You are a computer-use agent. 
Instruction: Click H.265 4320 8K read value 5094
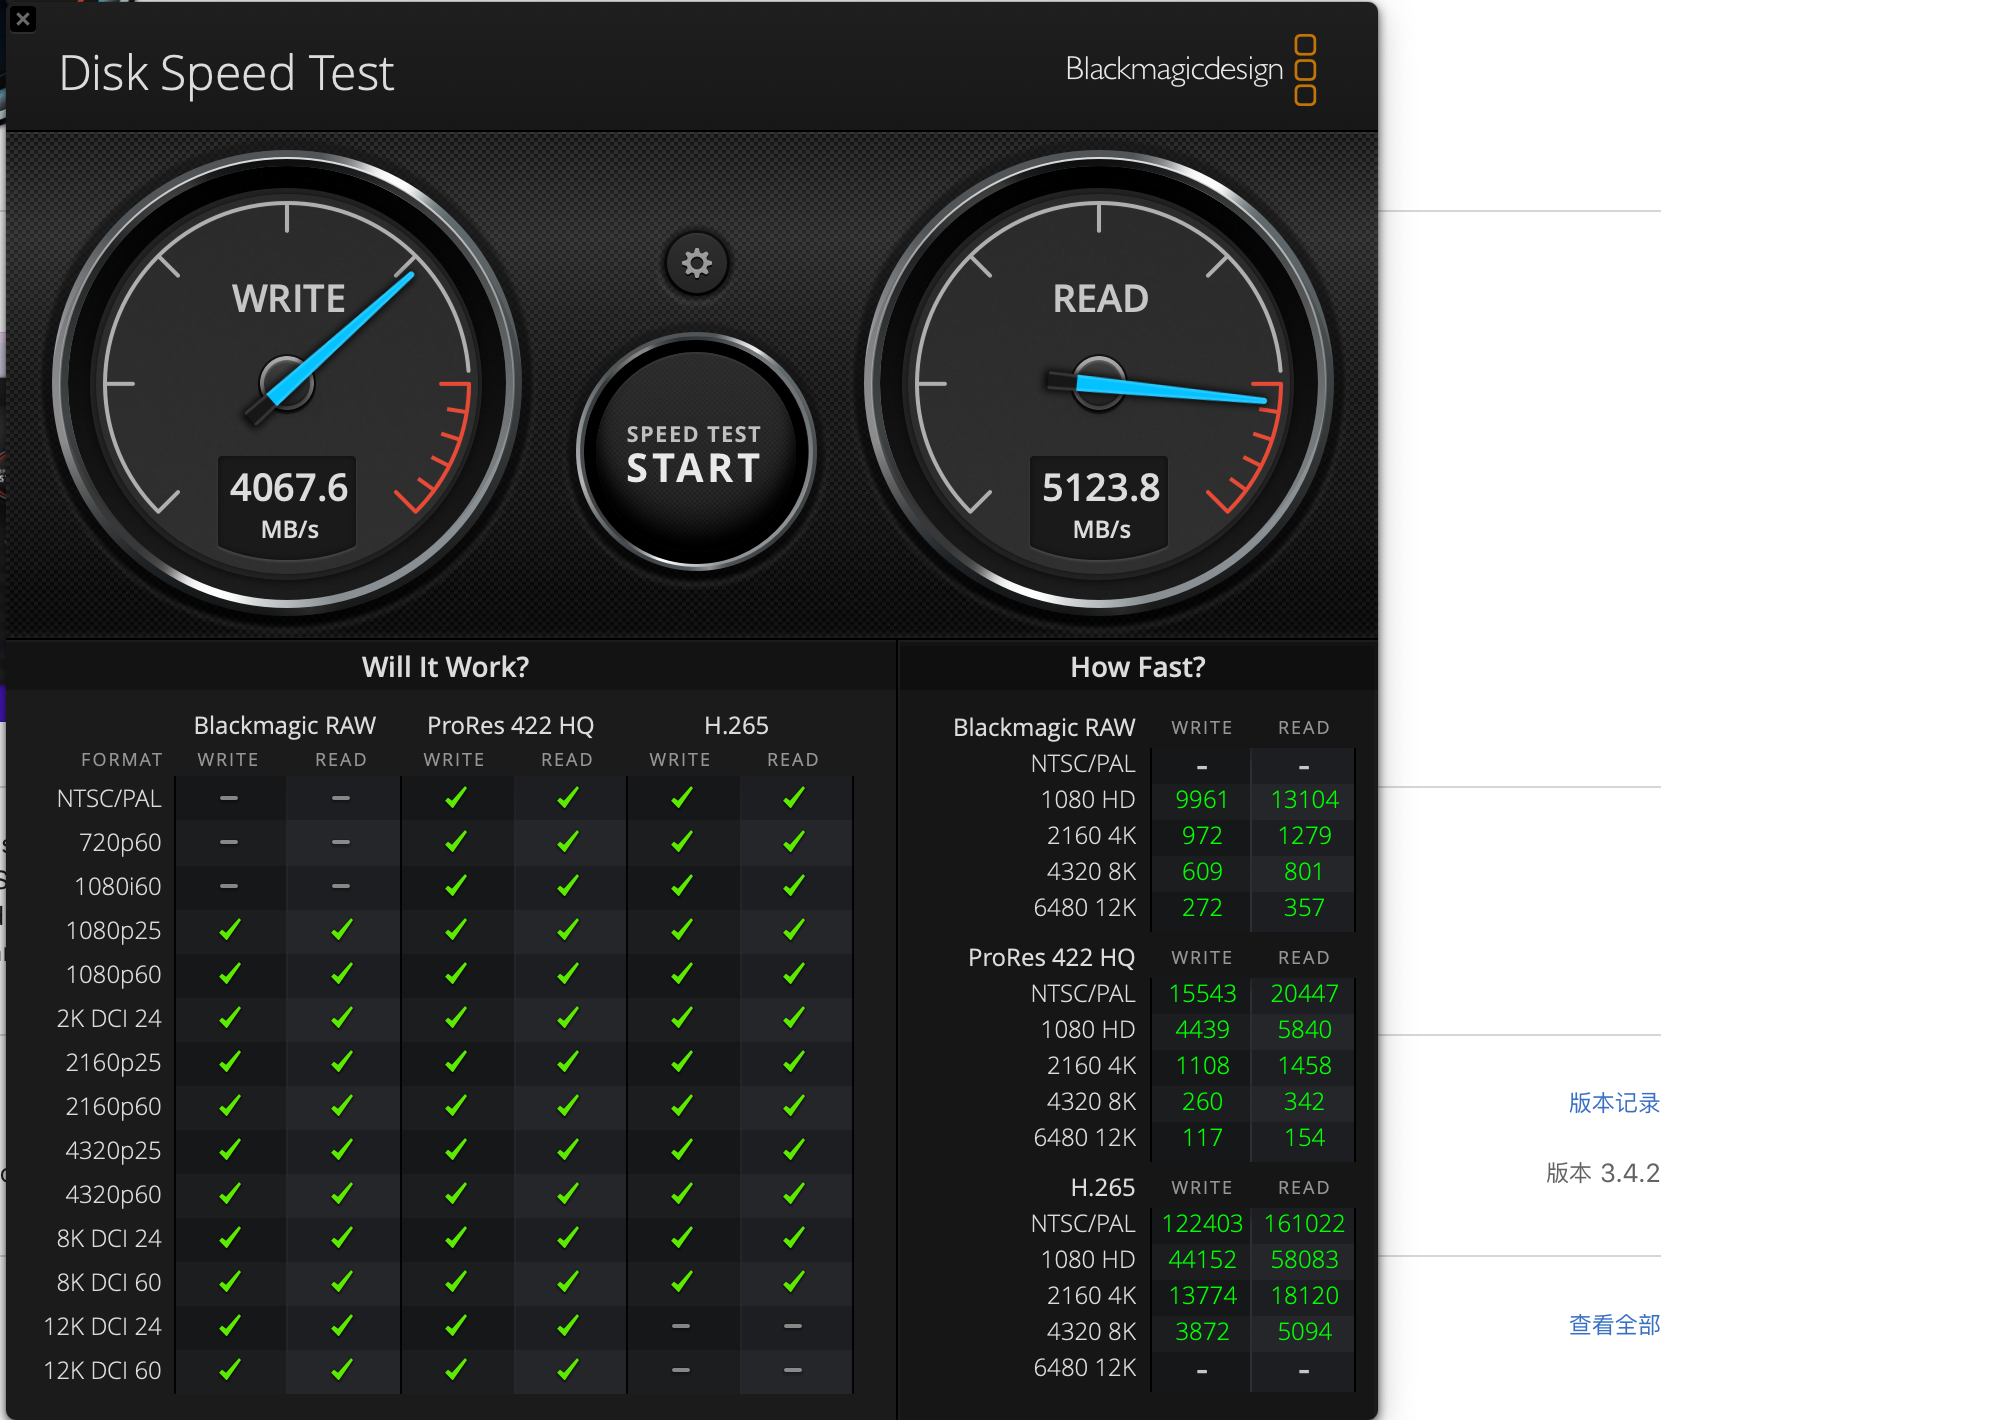click(x=1304, y=1332)
